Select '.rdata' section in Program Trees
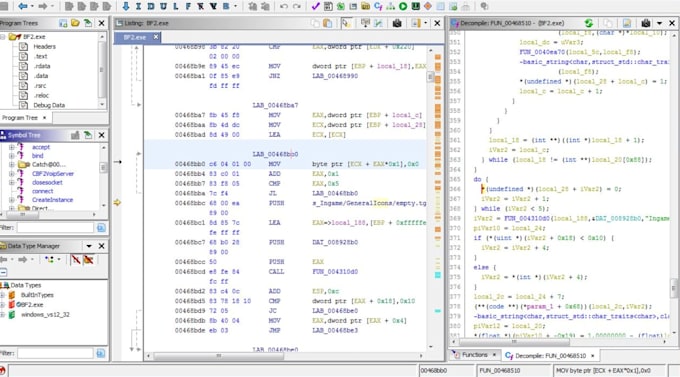The height and width of the screenshot is (377, 680). [42, 66]
